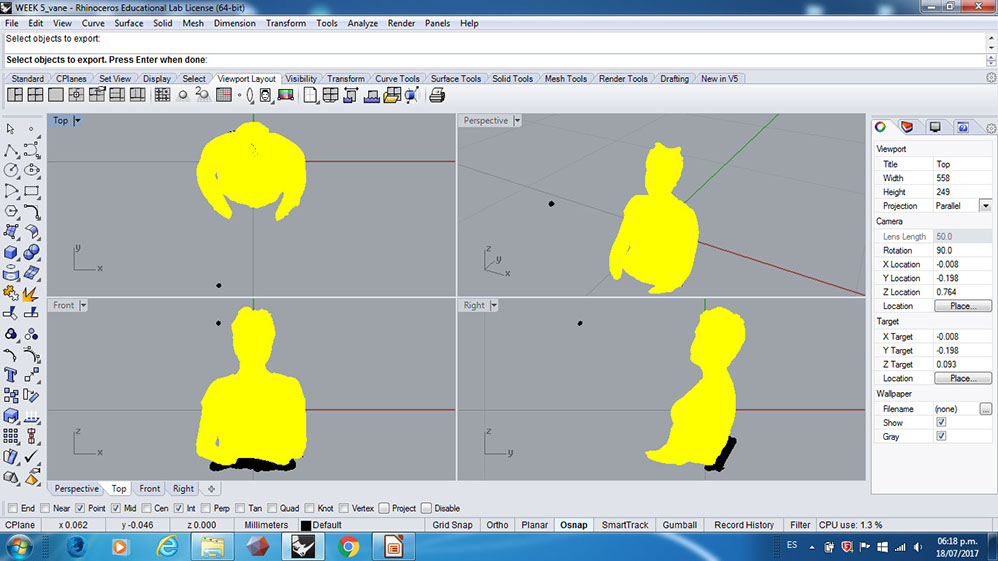Image resolution: width=998 pixels, height=561 pixels.
Task: Open the Properties panel color wheel icon
Action: click(880, 127)
